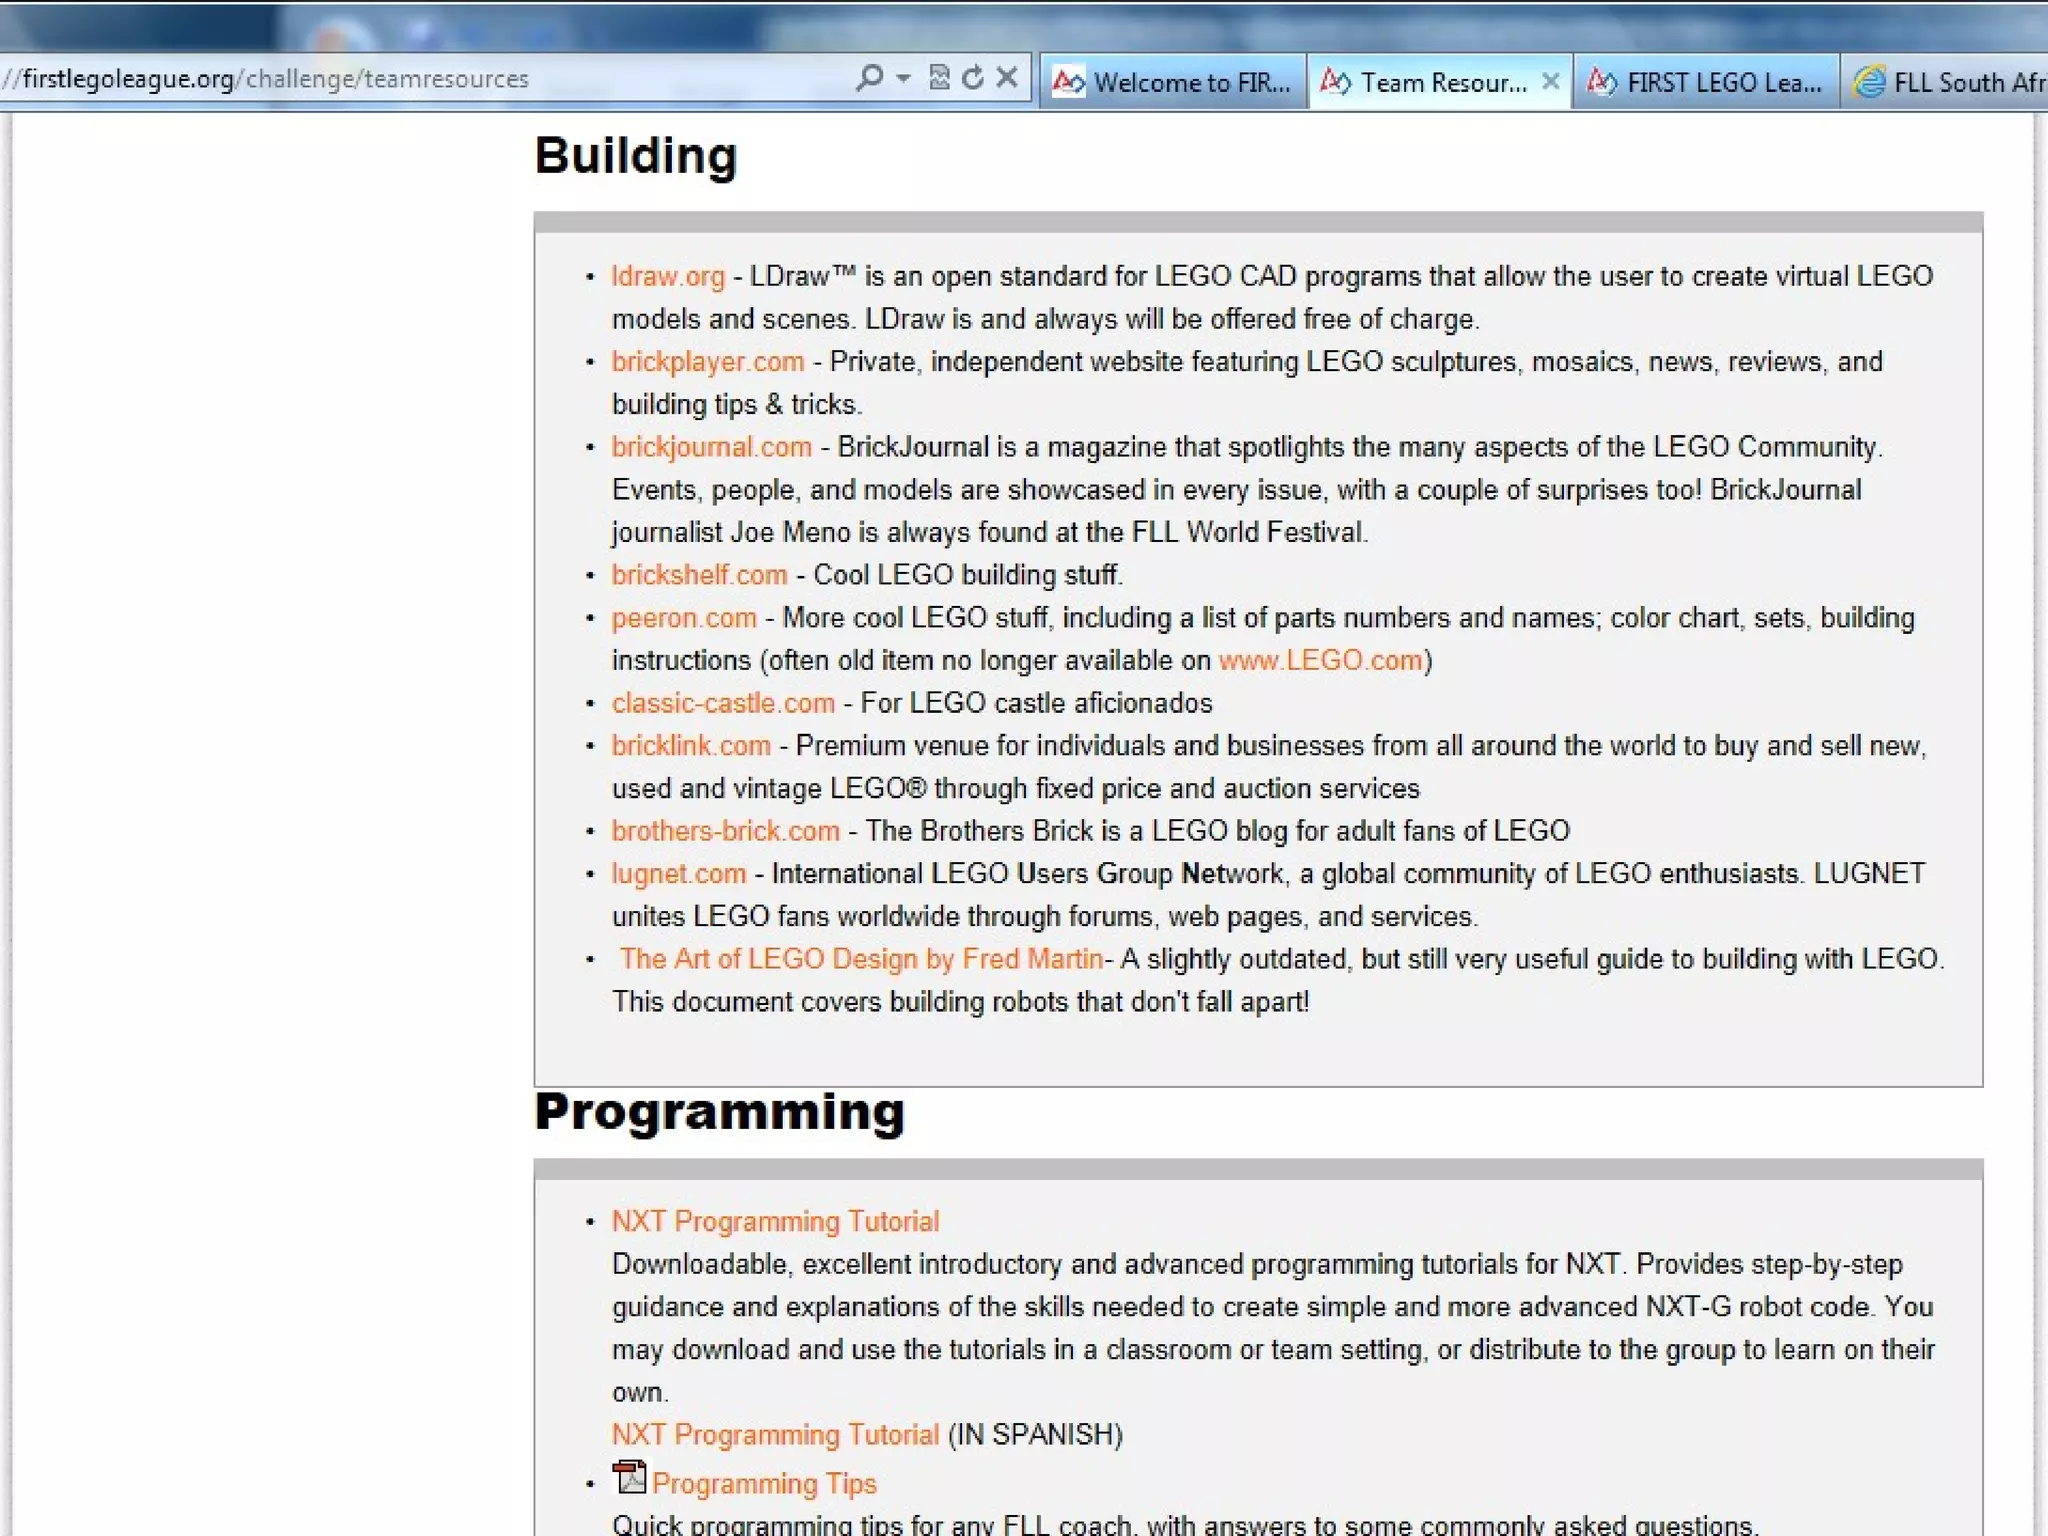The height and width of the screenshot is (1536, 2048).
Task: Open the address bar autocomplete dropdown arrow
Action: point(903,78)
